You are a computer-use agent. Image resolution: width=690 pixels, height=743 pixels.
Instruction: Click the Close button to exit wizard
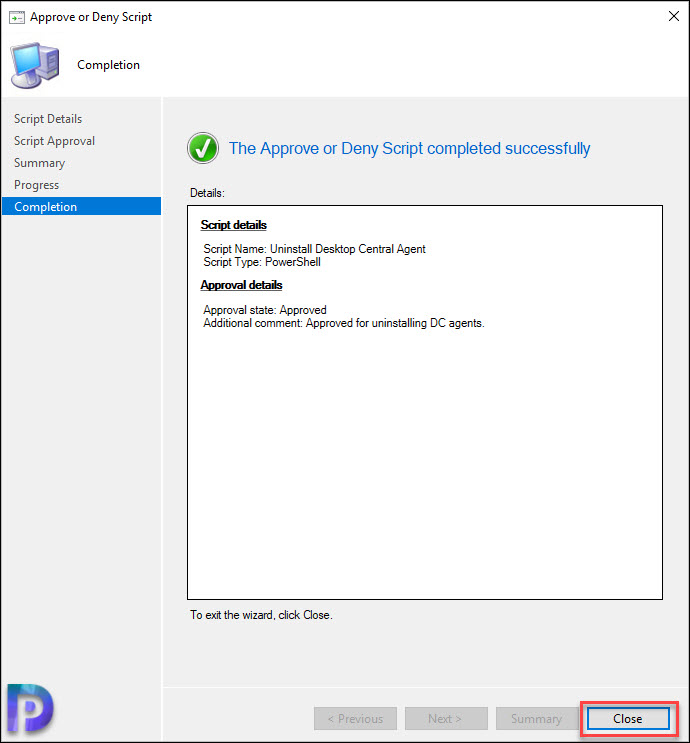[628, 718]
